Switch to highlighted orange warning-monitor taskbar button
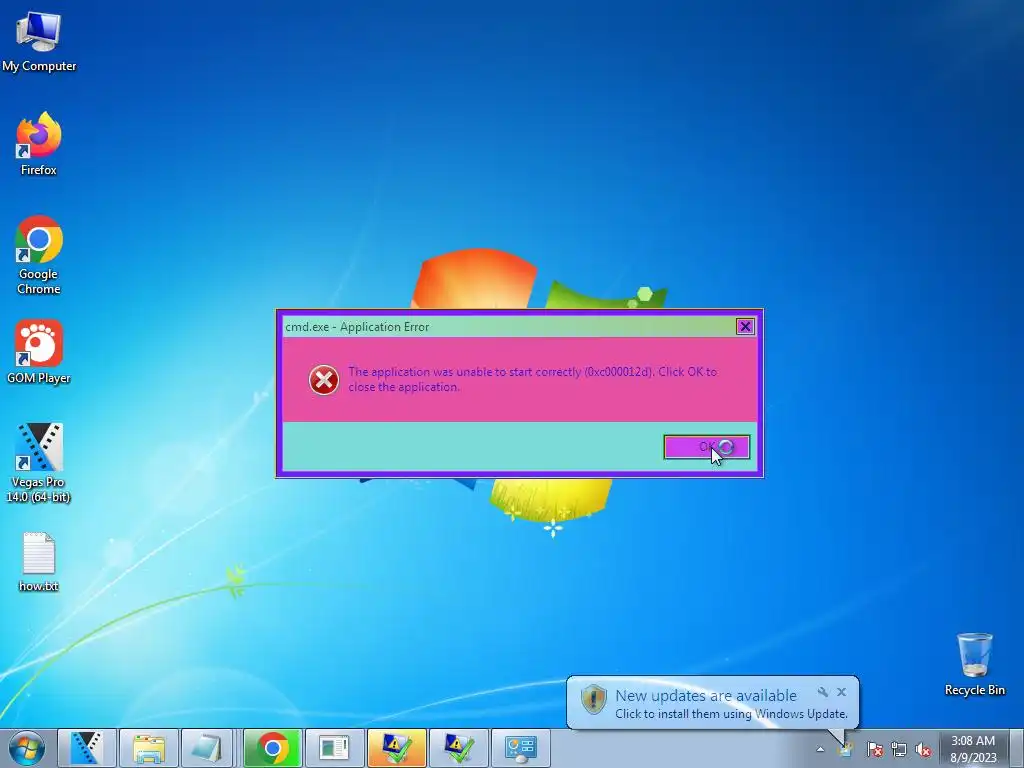The width and height of the screenshot is (1024, 768). click(x=396, y=748)
